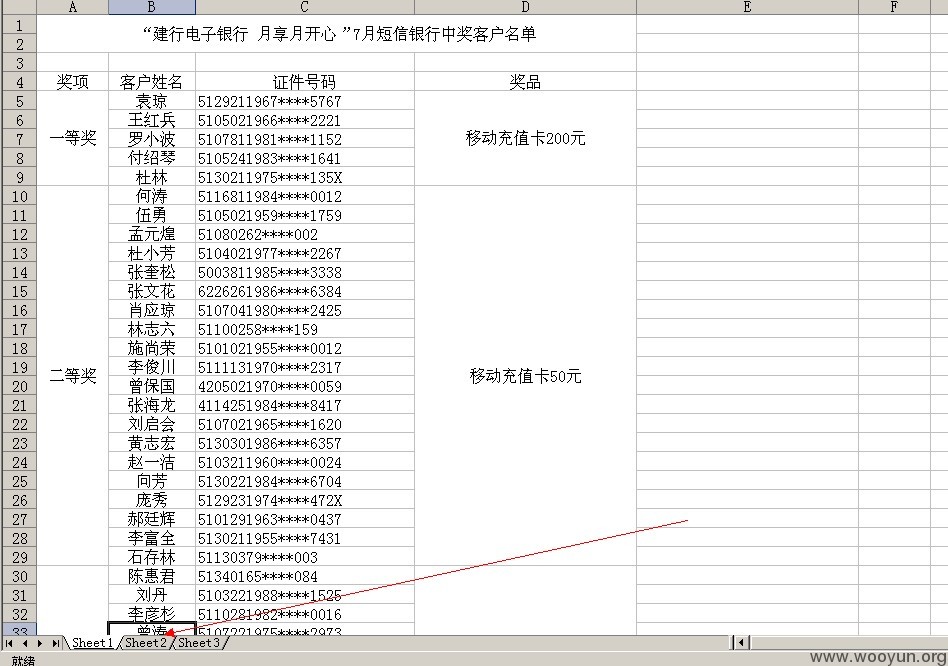This screenshot has height=666, width=948.
Task: Click the name cell 林志六
Action: point(152,329)
